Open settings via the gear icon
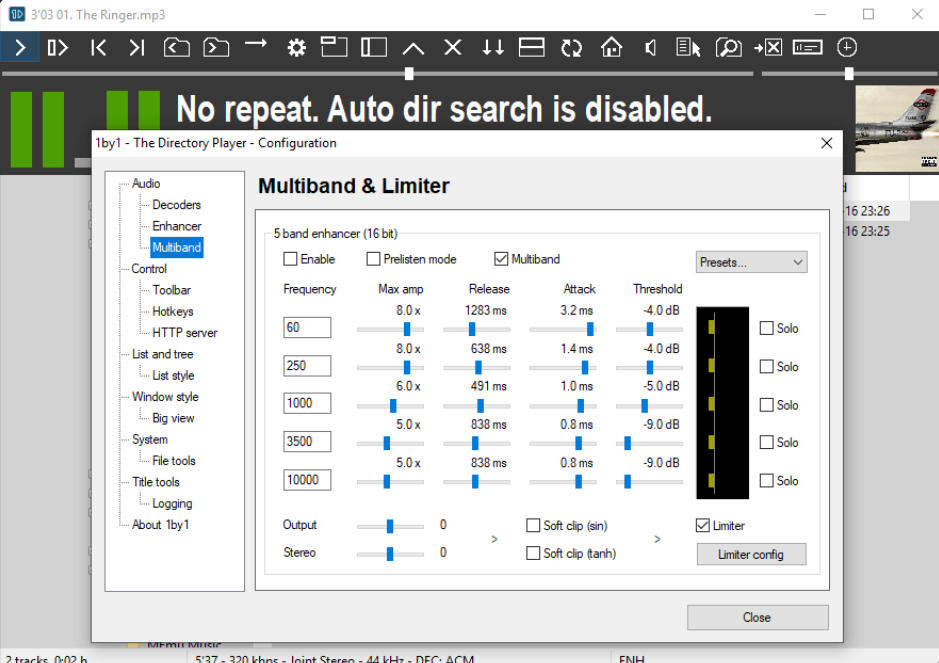 point(296,47)
